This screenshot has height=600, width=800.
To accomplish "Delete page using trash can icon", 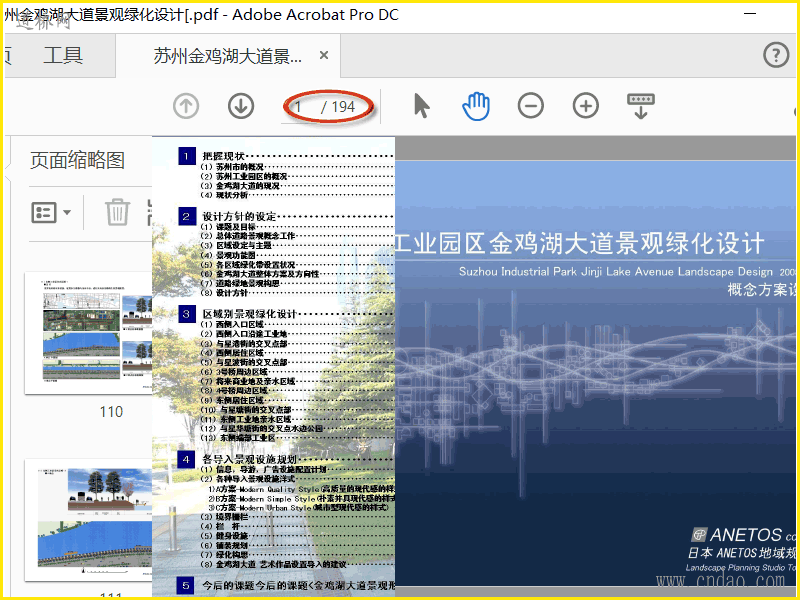I will pyautogui.click(x=117, y=212).
